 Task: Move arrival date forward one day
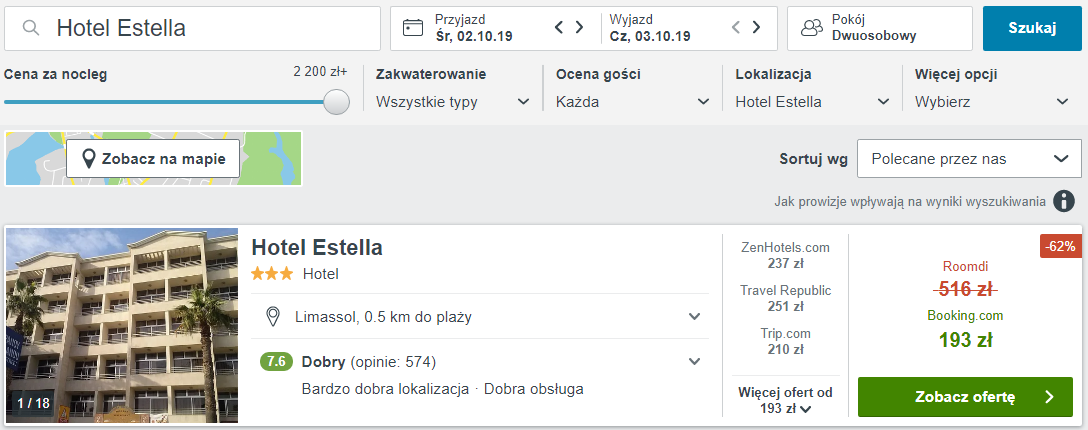point(579,28)
